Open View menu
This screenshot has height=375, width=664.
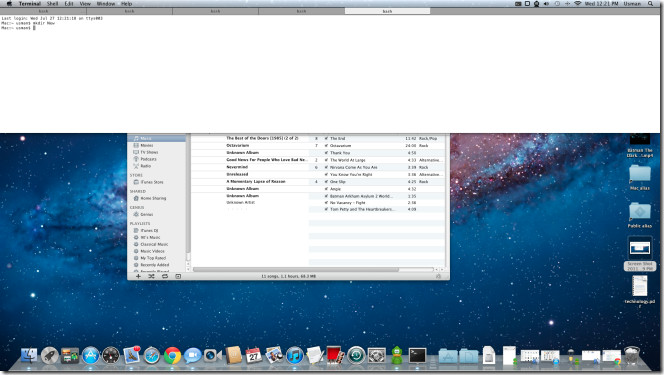85,3
